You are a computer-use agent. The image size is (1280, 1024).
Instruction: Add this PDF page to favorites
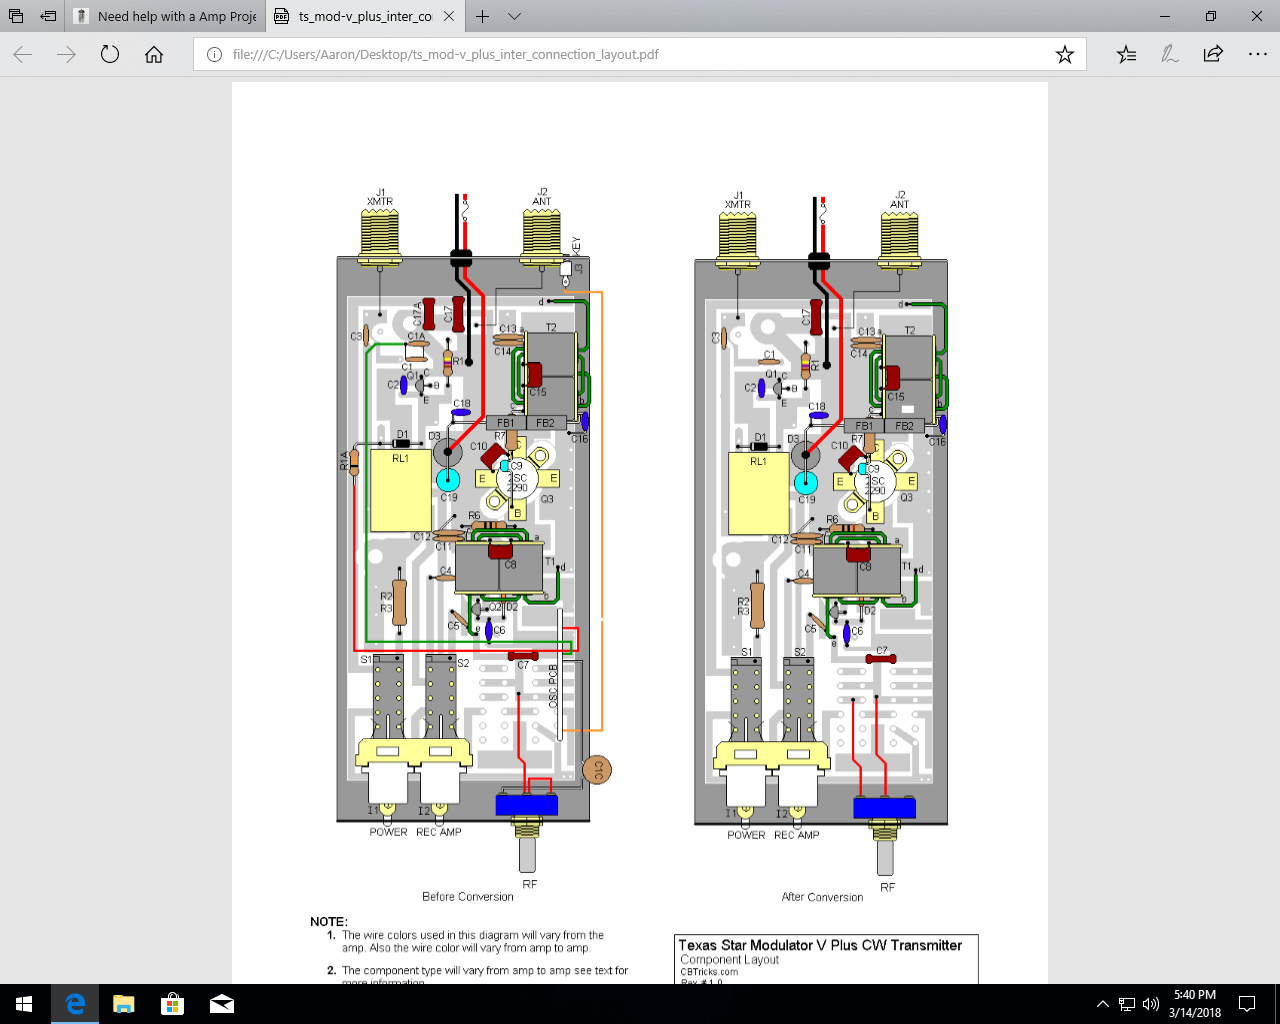point(1064,54)
